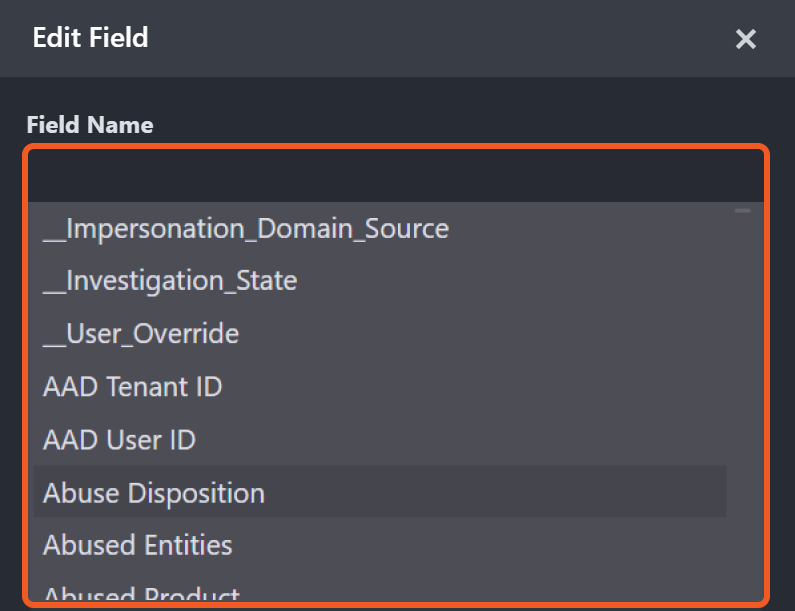Click the Field Name search input

tap(395, 175)
